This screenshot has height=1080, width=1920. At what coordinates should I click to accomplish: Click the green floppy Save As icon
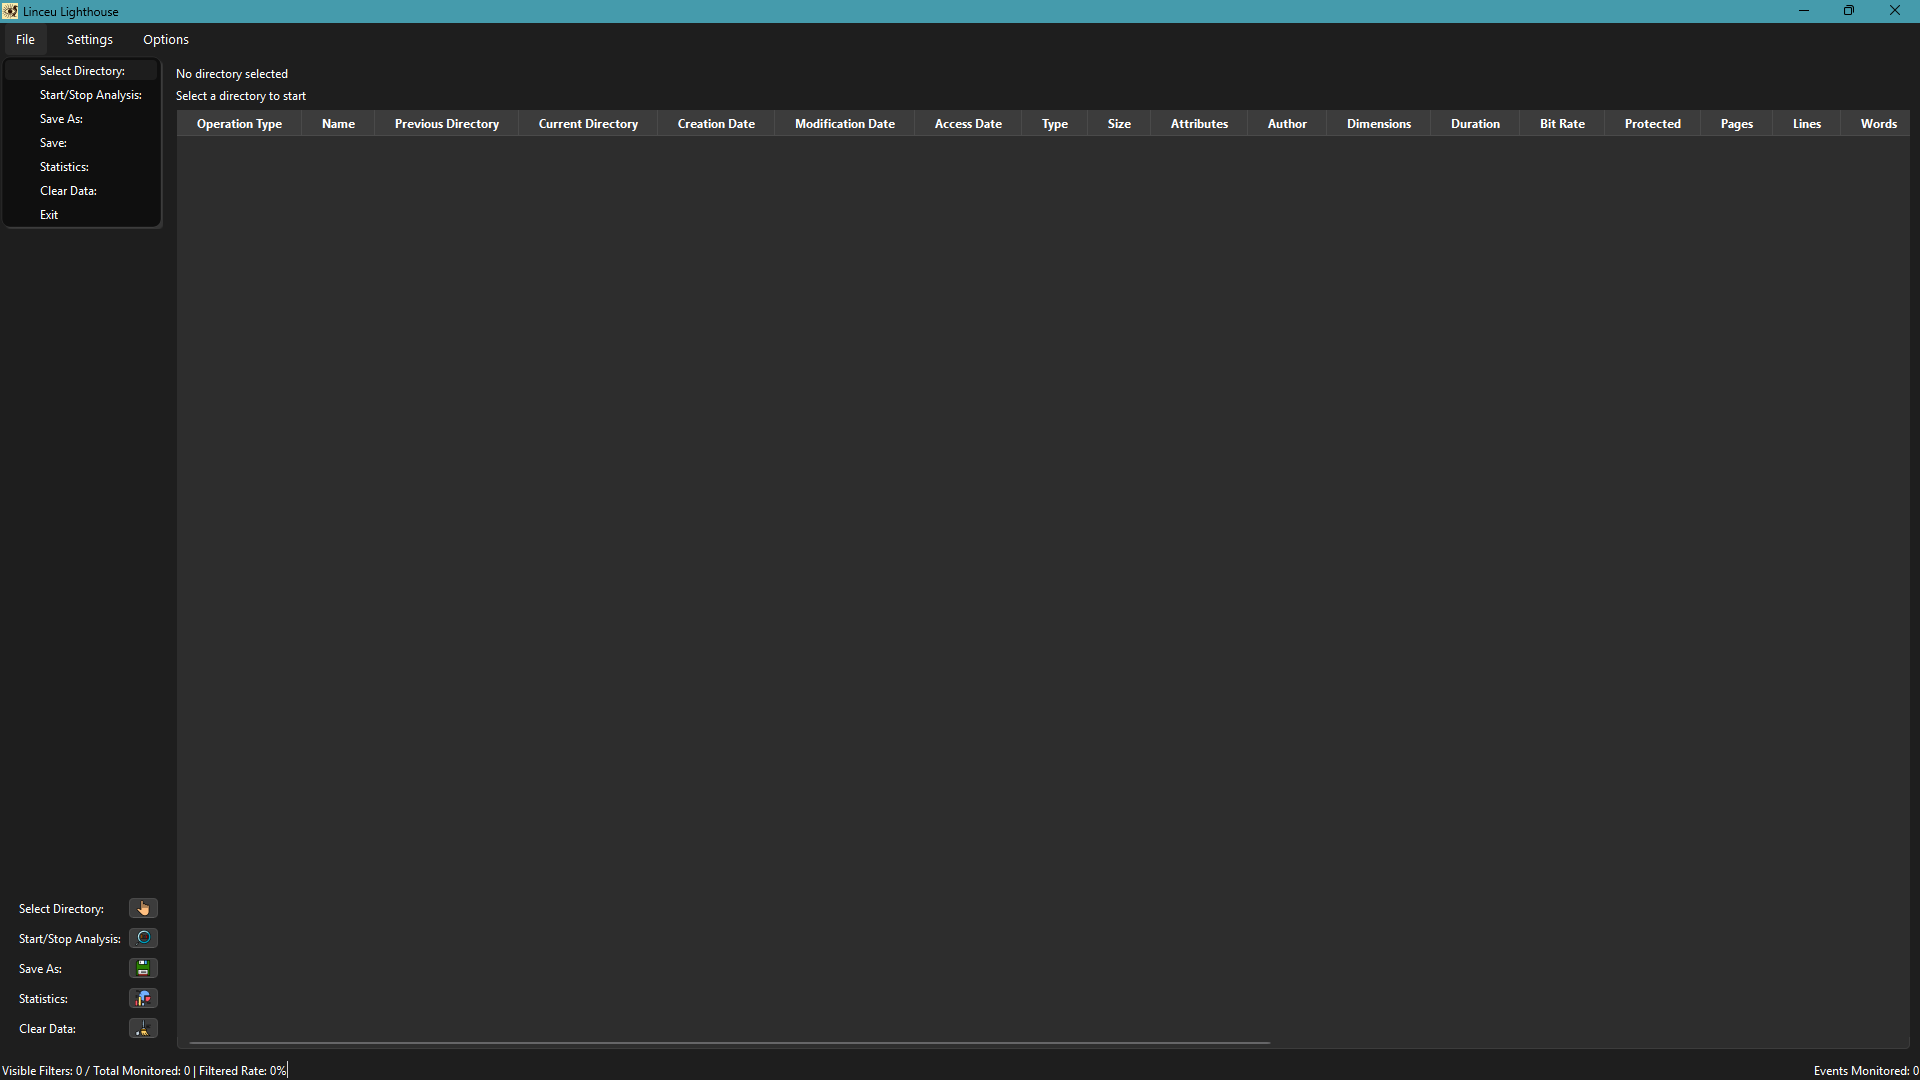tap(143, 968)
